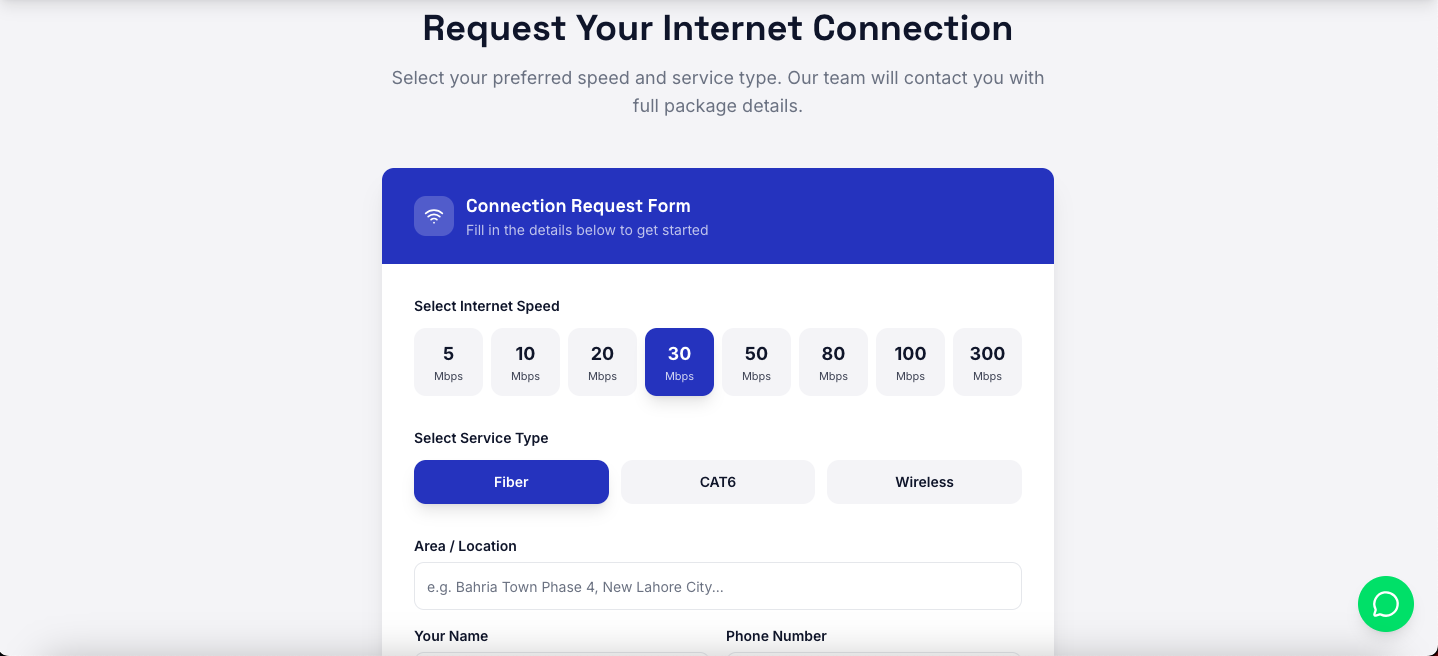Select the 50 Mbps speed option
The image size is (1438, 656).
point(756,362)
